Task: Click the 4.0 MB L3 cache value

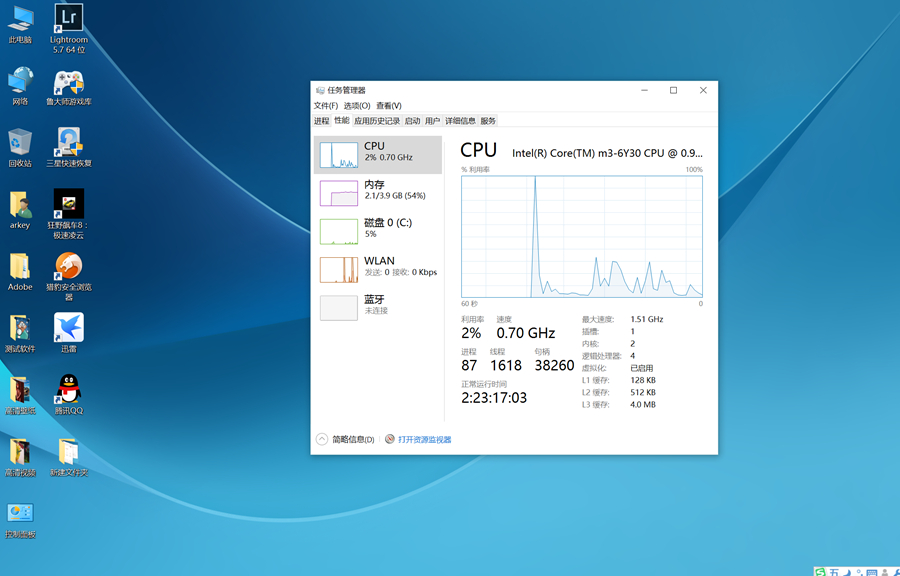Action: pos(643,404)
